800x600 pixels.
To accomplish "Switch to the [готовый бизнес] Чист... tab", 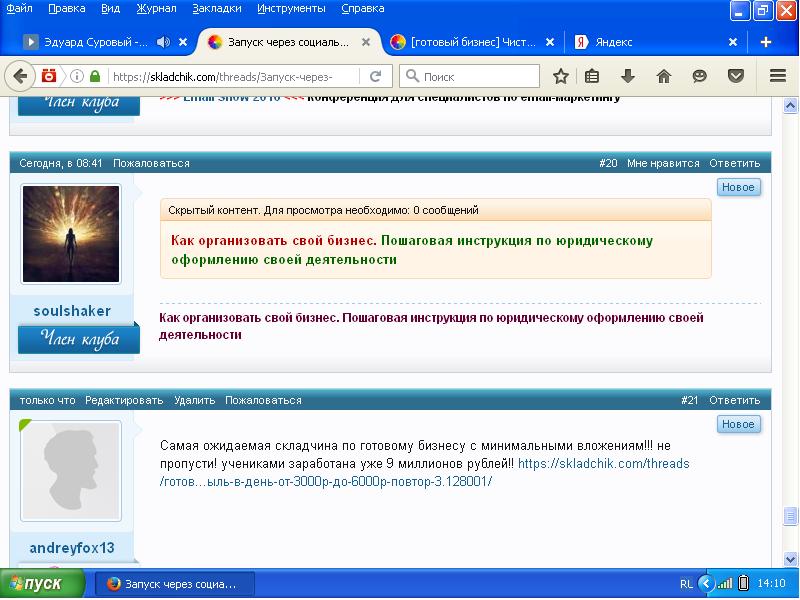I will point(473,42).
